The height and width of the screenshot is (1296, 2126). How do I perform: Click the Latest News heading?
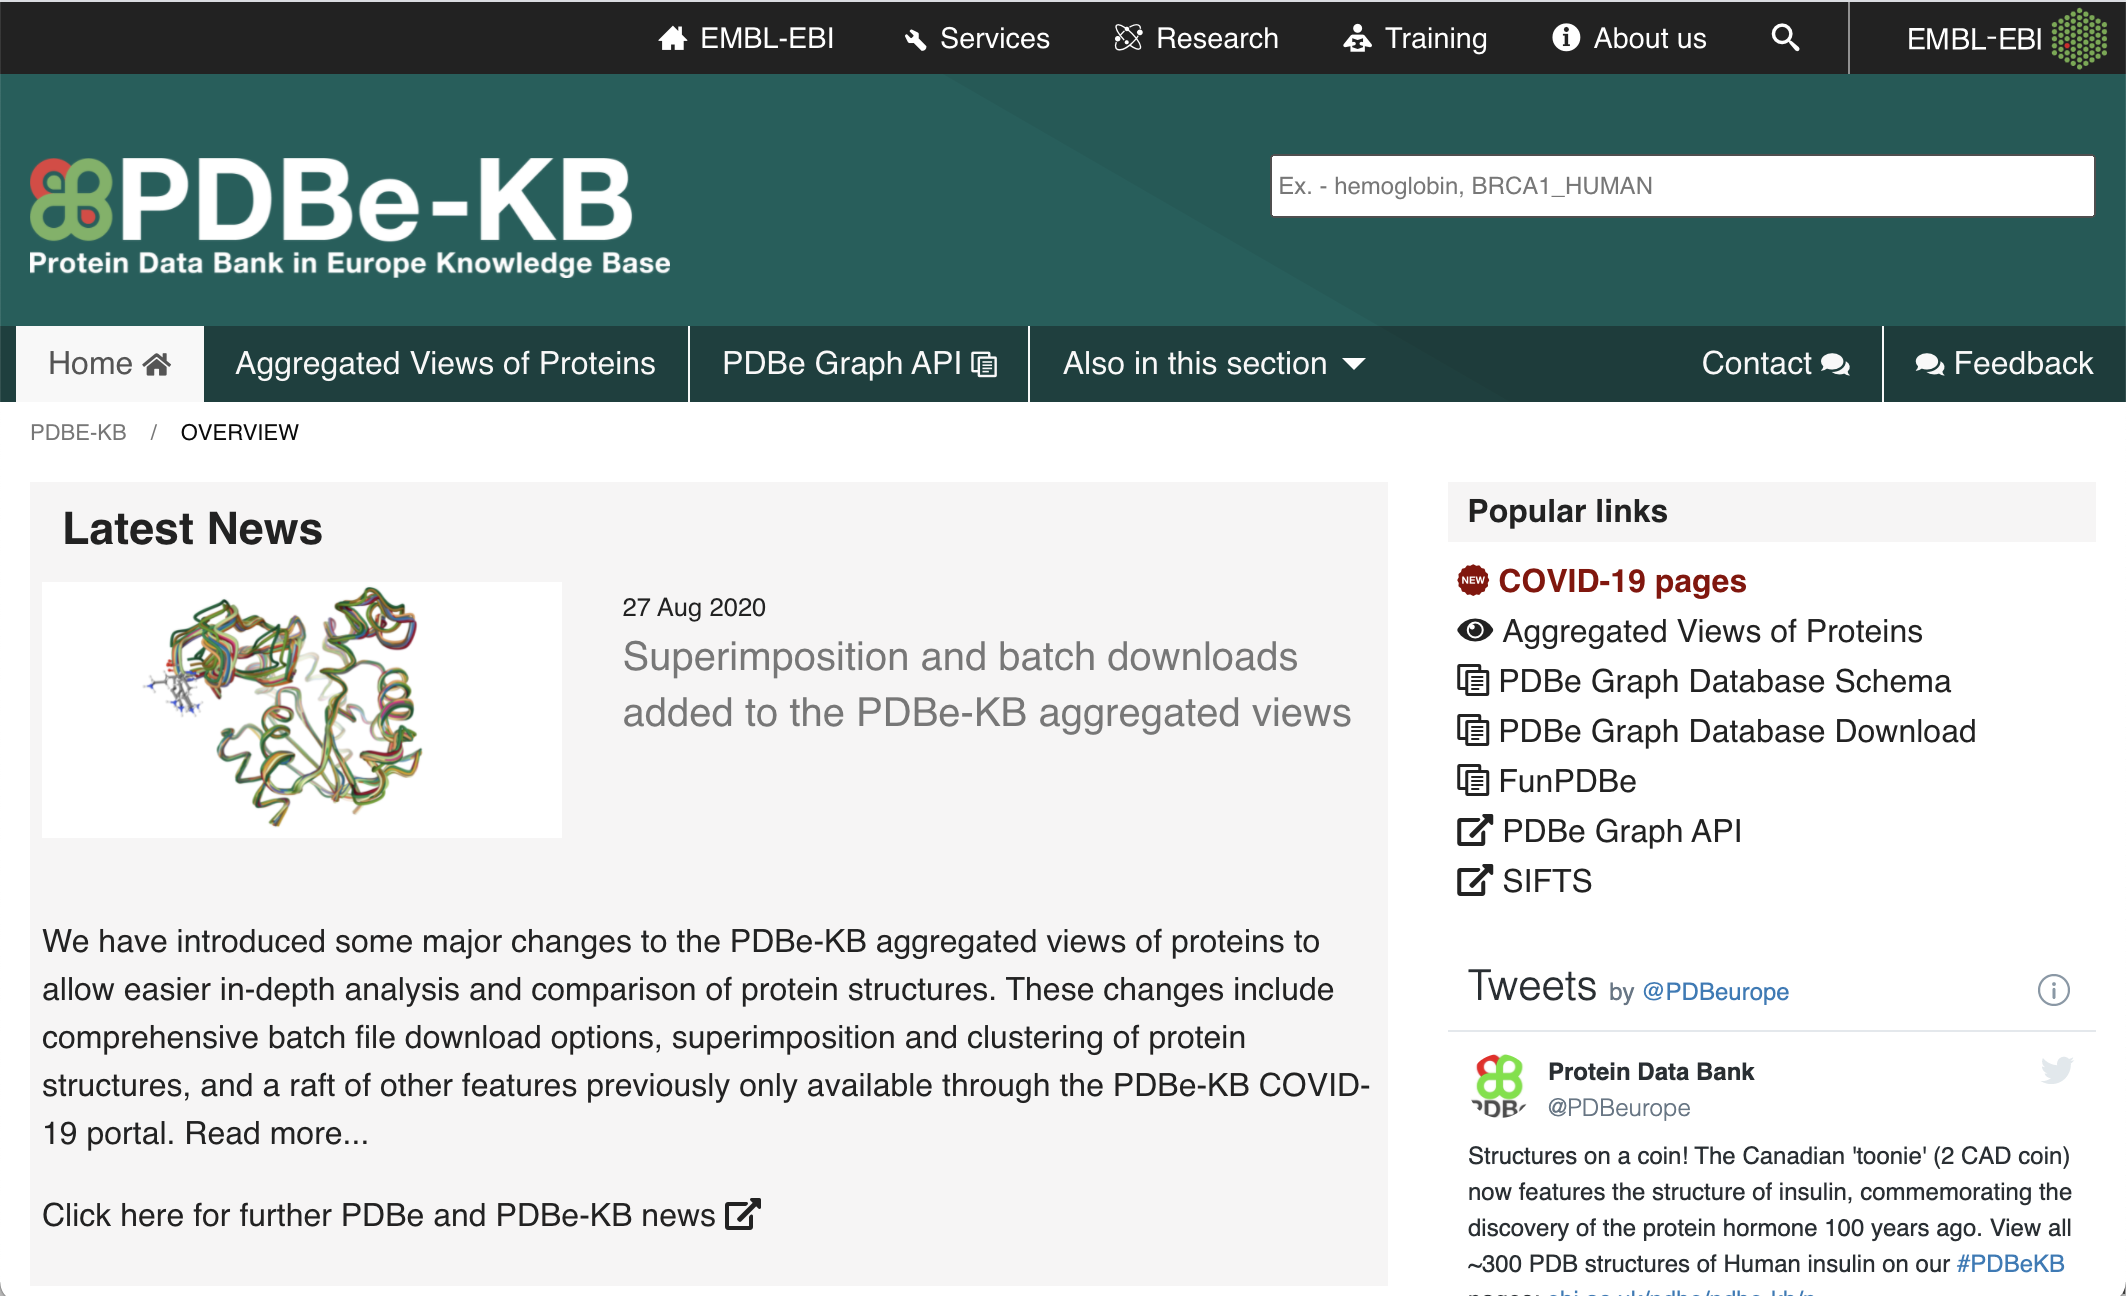coord(192,528)
